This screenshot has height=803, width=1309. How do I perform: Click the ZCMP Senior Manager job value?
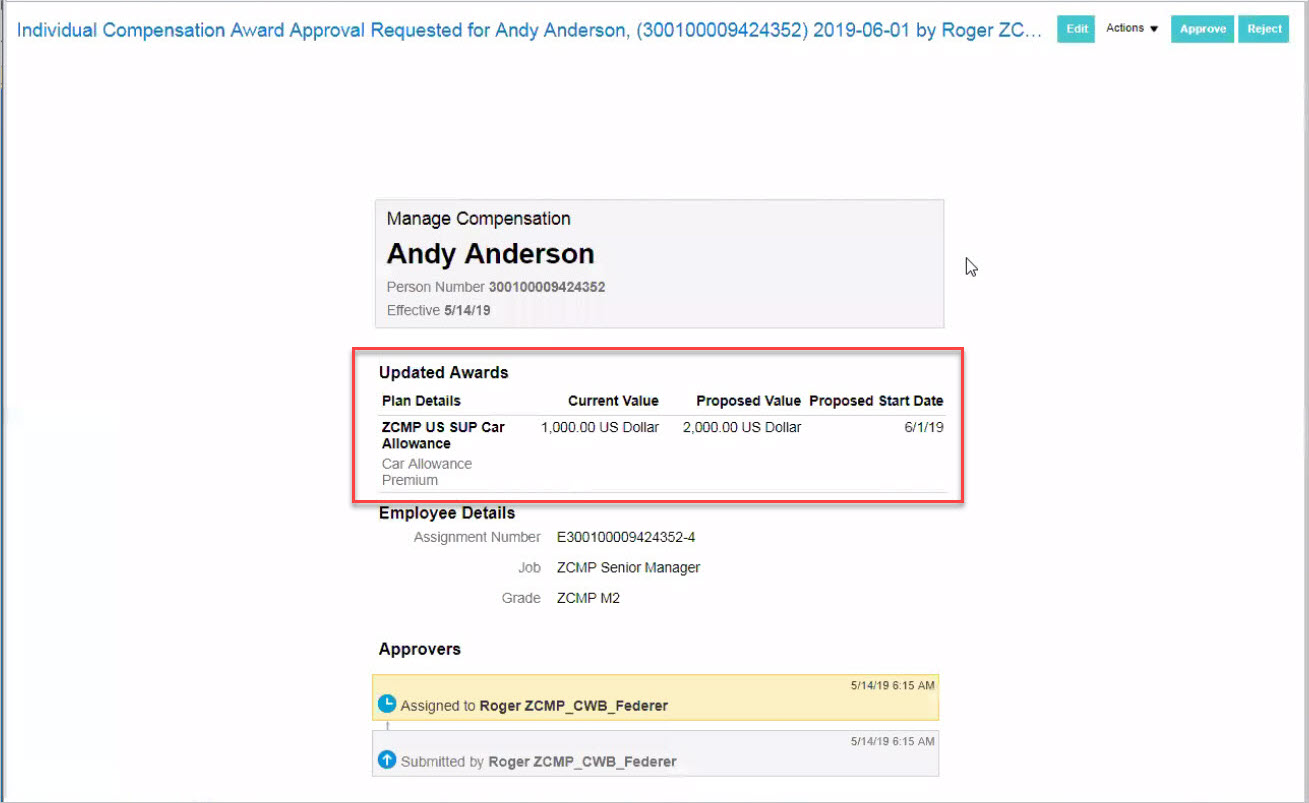pyautogui.click(x=628, y=567)
